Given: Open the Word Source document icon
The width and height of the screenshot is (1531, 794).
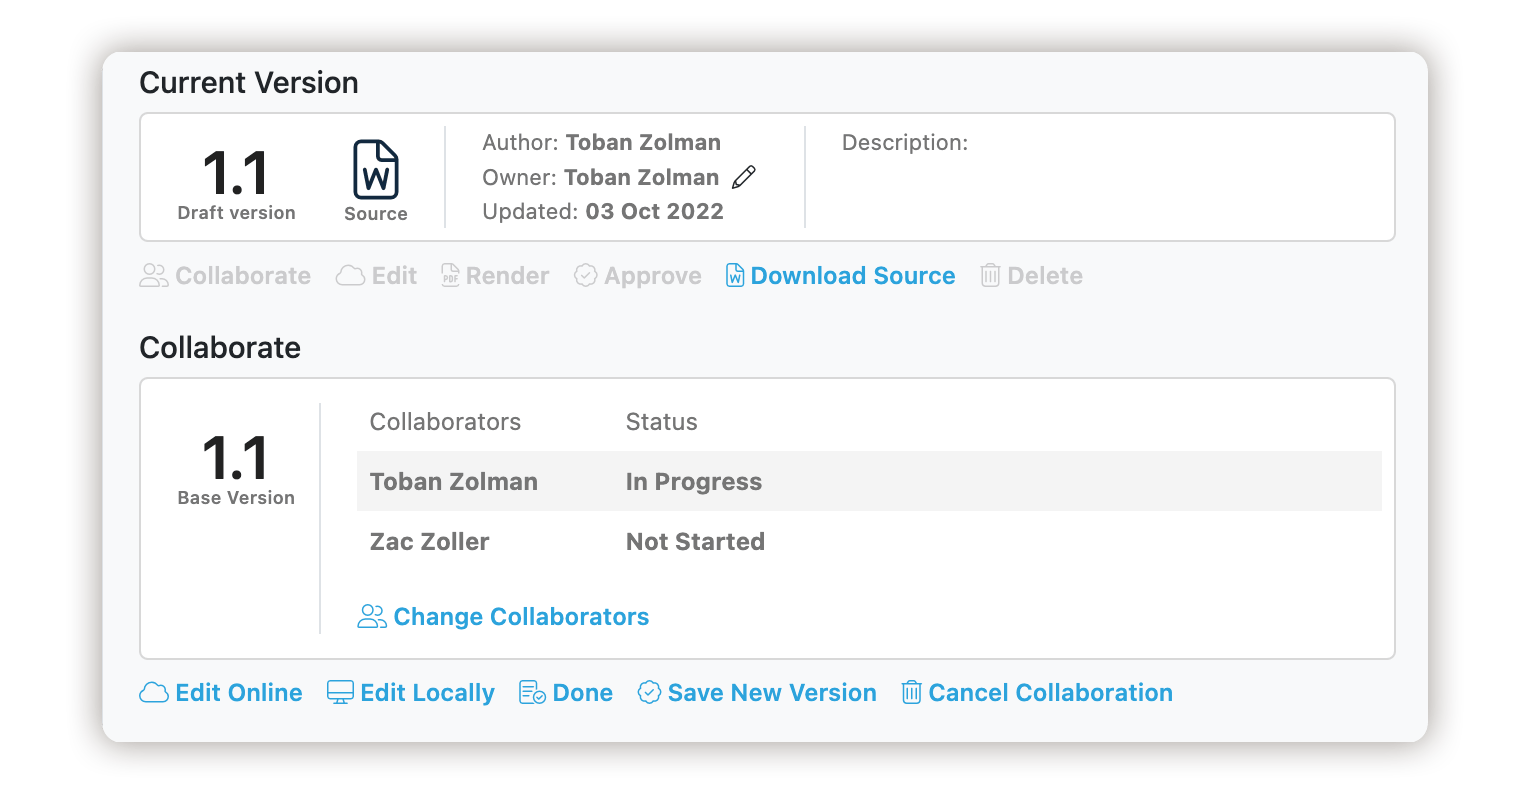Looking at the screenshot, I should pyautogui.click(x=376, y=170).
